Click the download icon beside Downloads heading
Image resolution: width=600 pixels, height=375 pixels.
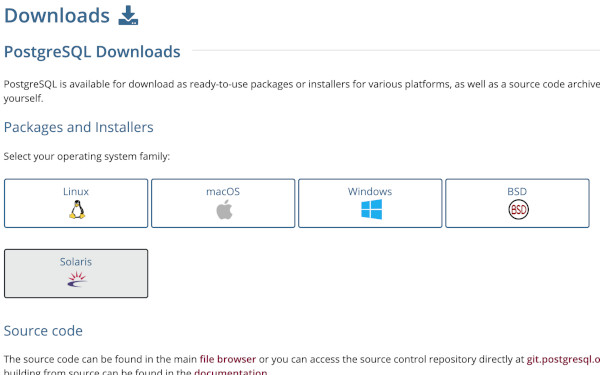[128, 15]
